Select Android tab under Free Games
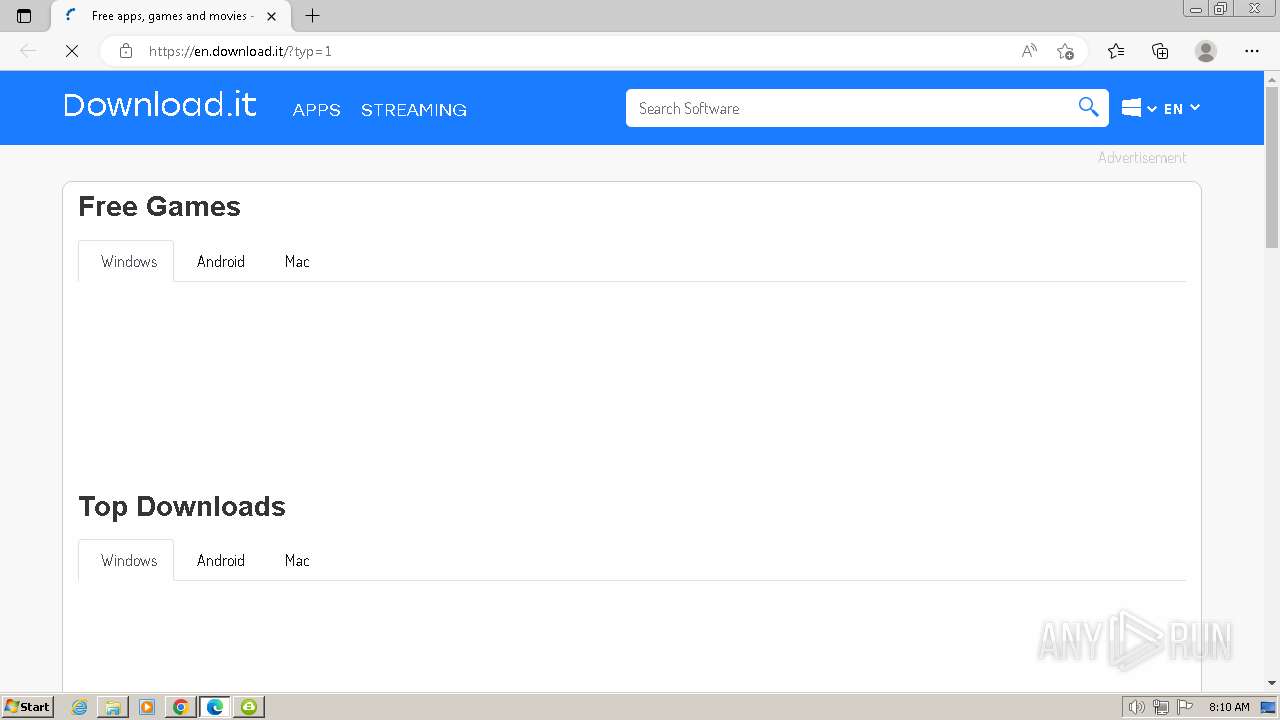Image resolution: width=1280 pixels, height=720 pixels. [x=221, y=261]
